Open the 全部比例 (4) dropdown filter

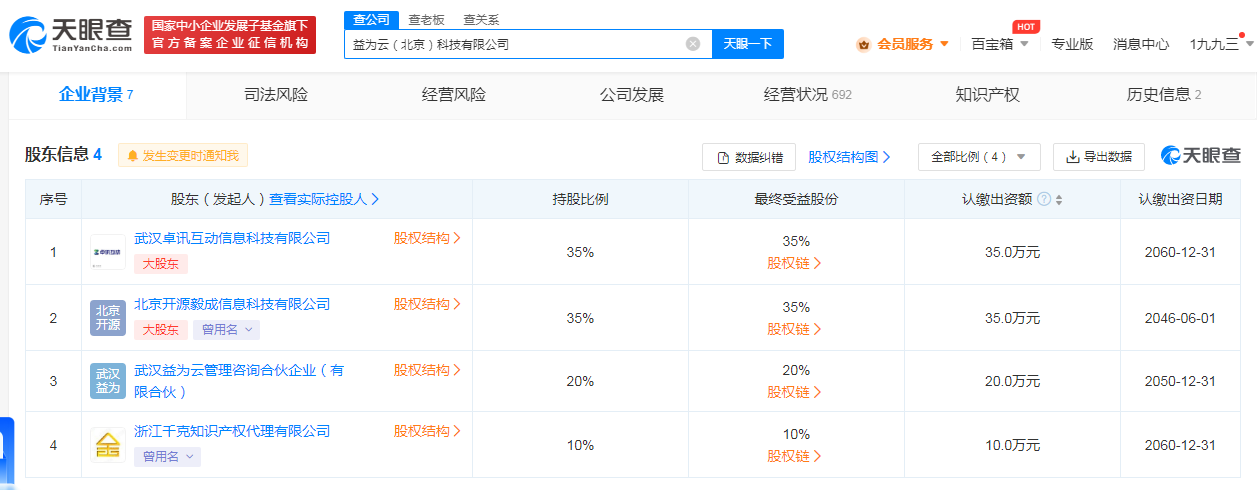tap(978, 157)
